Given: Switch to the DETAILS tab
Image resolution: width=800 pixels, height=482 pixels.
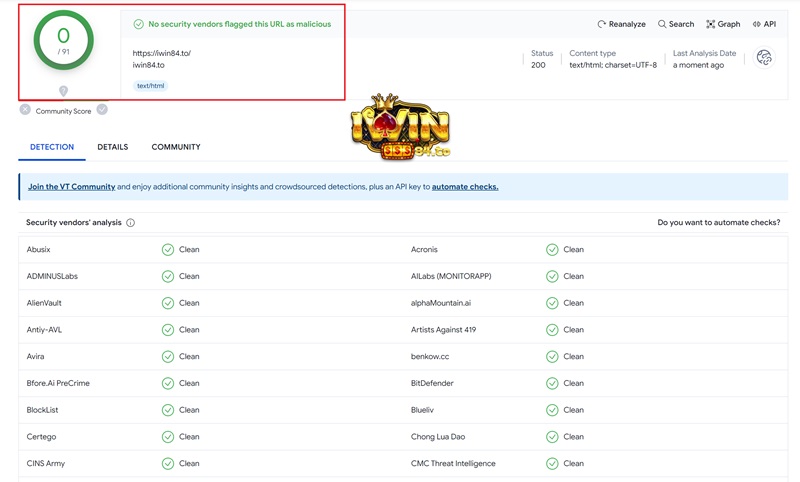Looking at the screenshot, I should coord(113,147).
